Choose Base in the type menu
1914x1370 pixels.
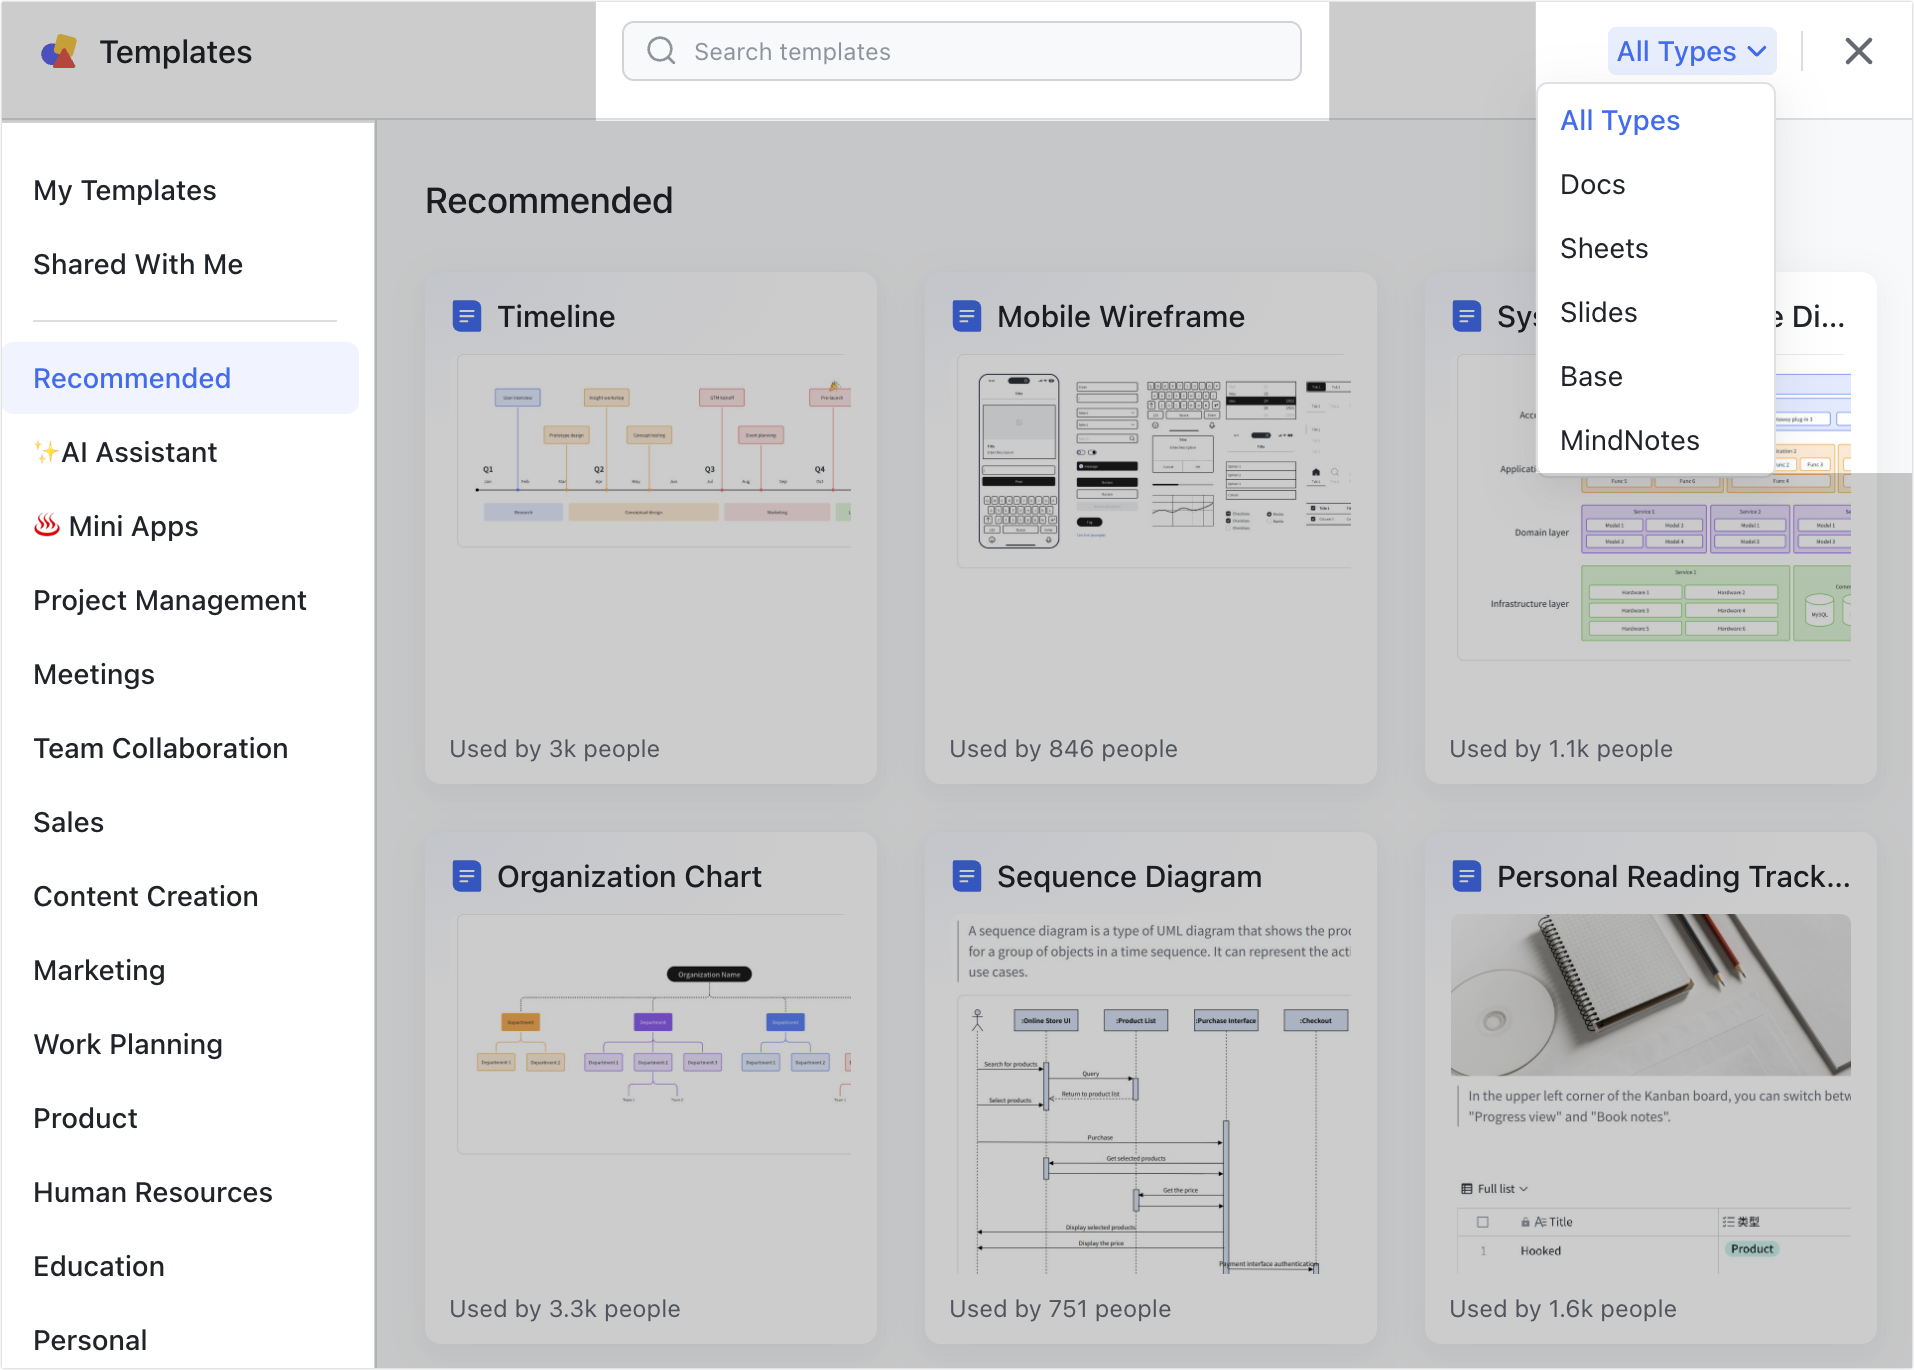[x=1591, y=376]
